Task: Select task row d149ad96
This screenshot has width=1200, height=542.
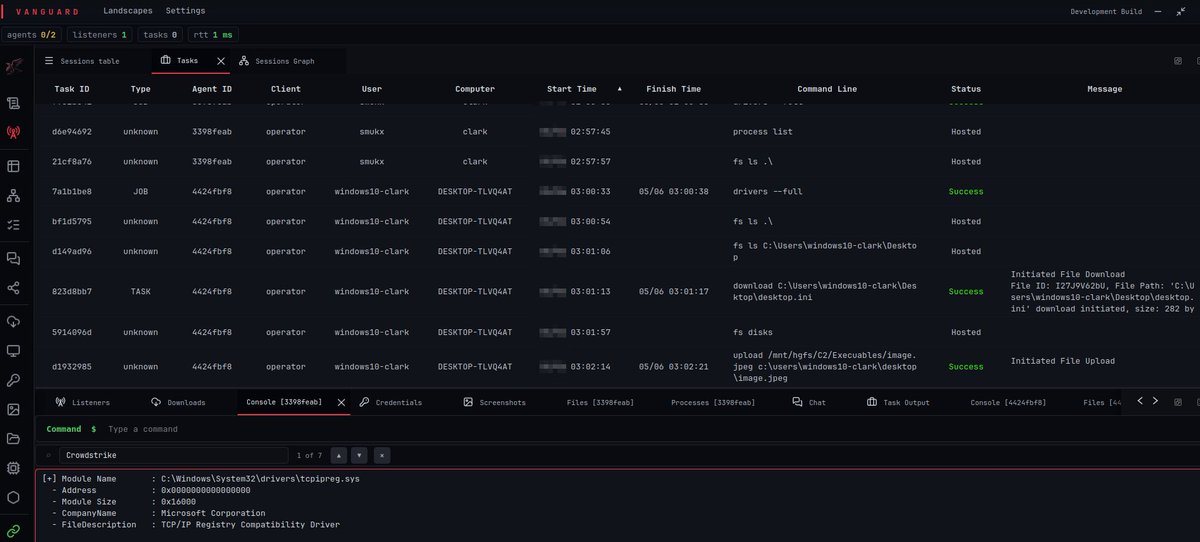Action: tap(617, 251)
